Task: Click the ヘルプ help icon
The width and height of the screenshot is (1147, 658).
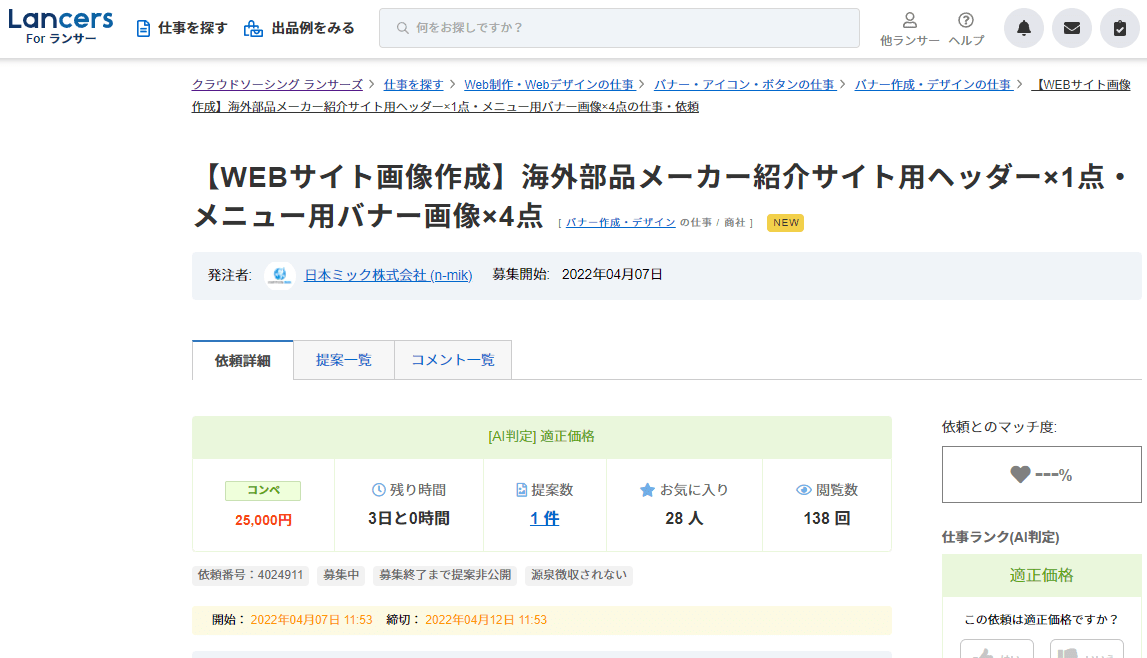Action: (x=965, y=21)
